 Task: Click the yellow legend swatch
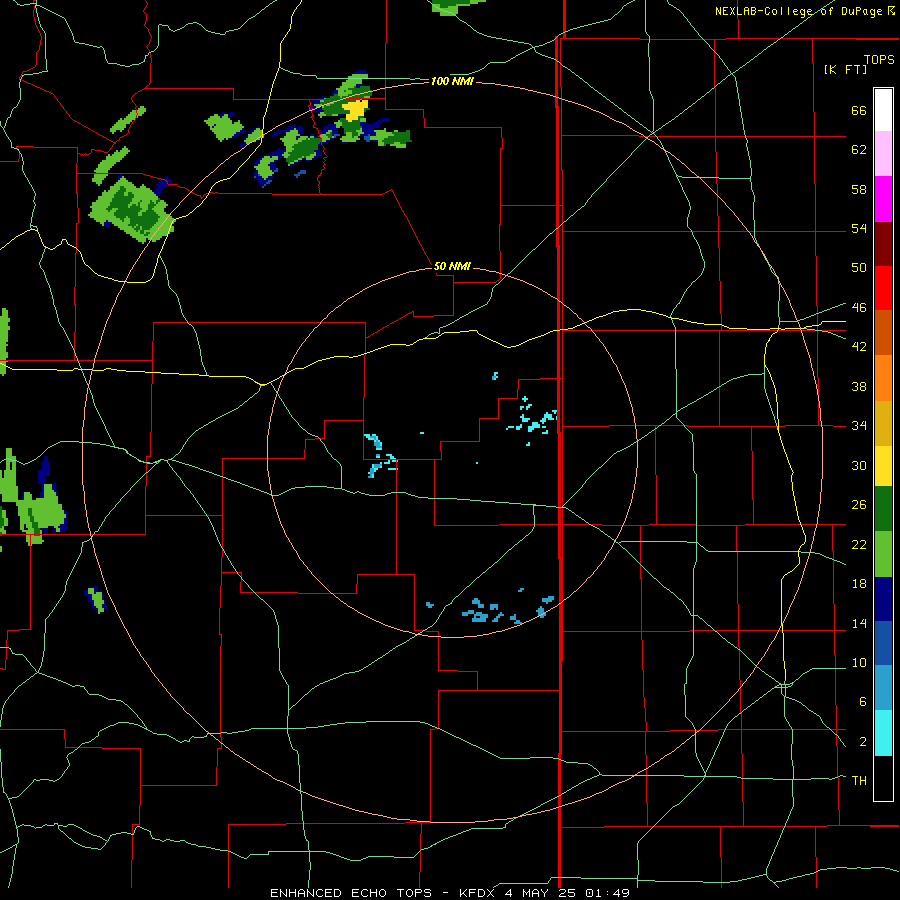click(883, 466)
